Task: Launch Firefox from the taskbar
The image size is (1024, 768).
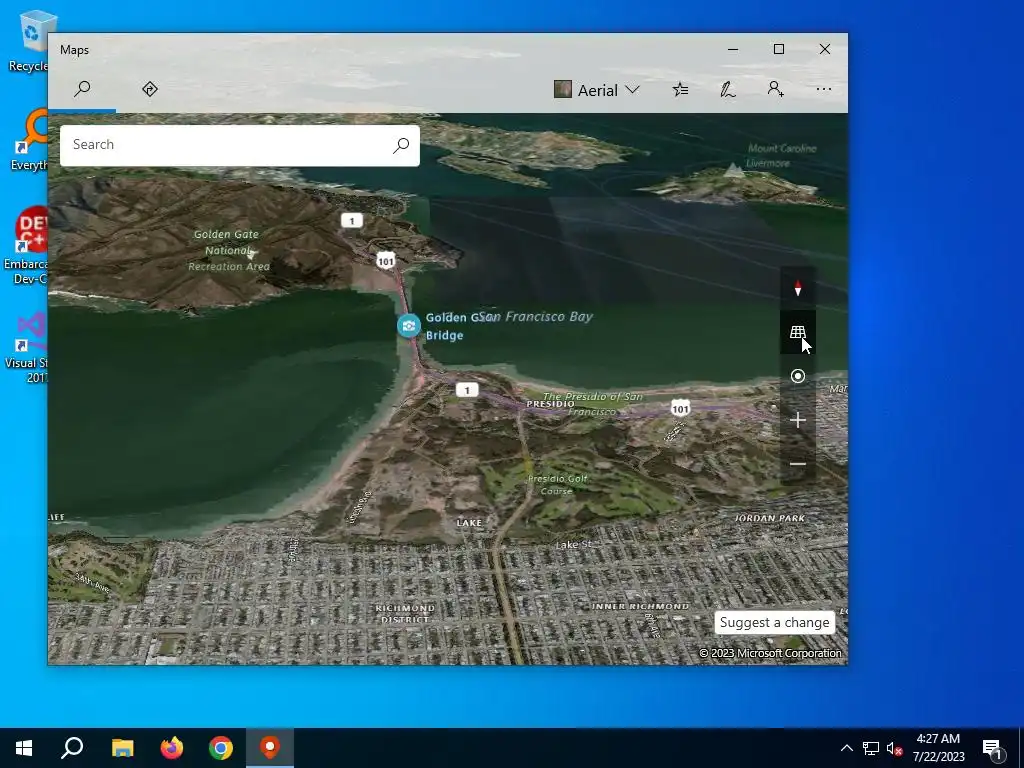Action: (172, 748)
